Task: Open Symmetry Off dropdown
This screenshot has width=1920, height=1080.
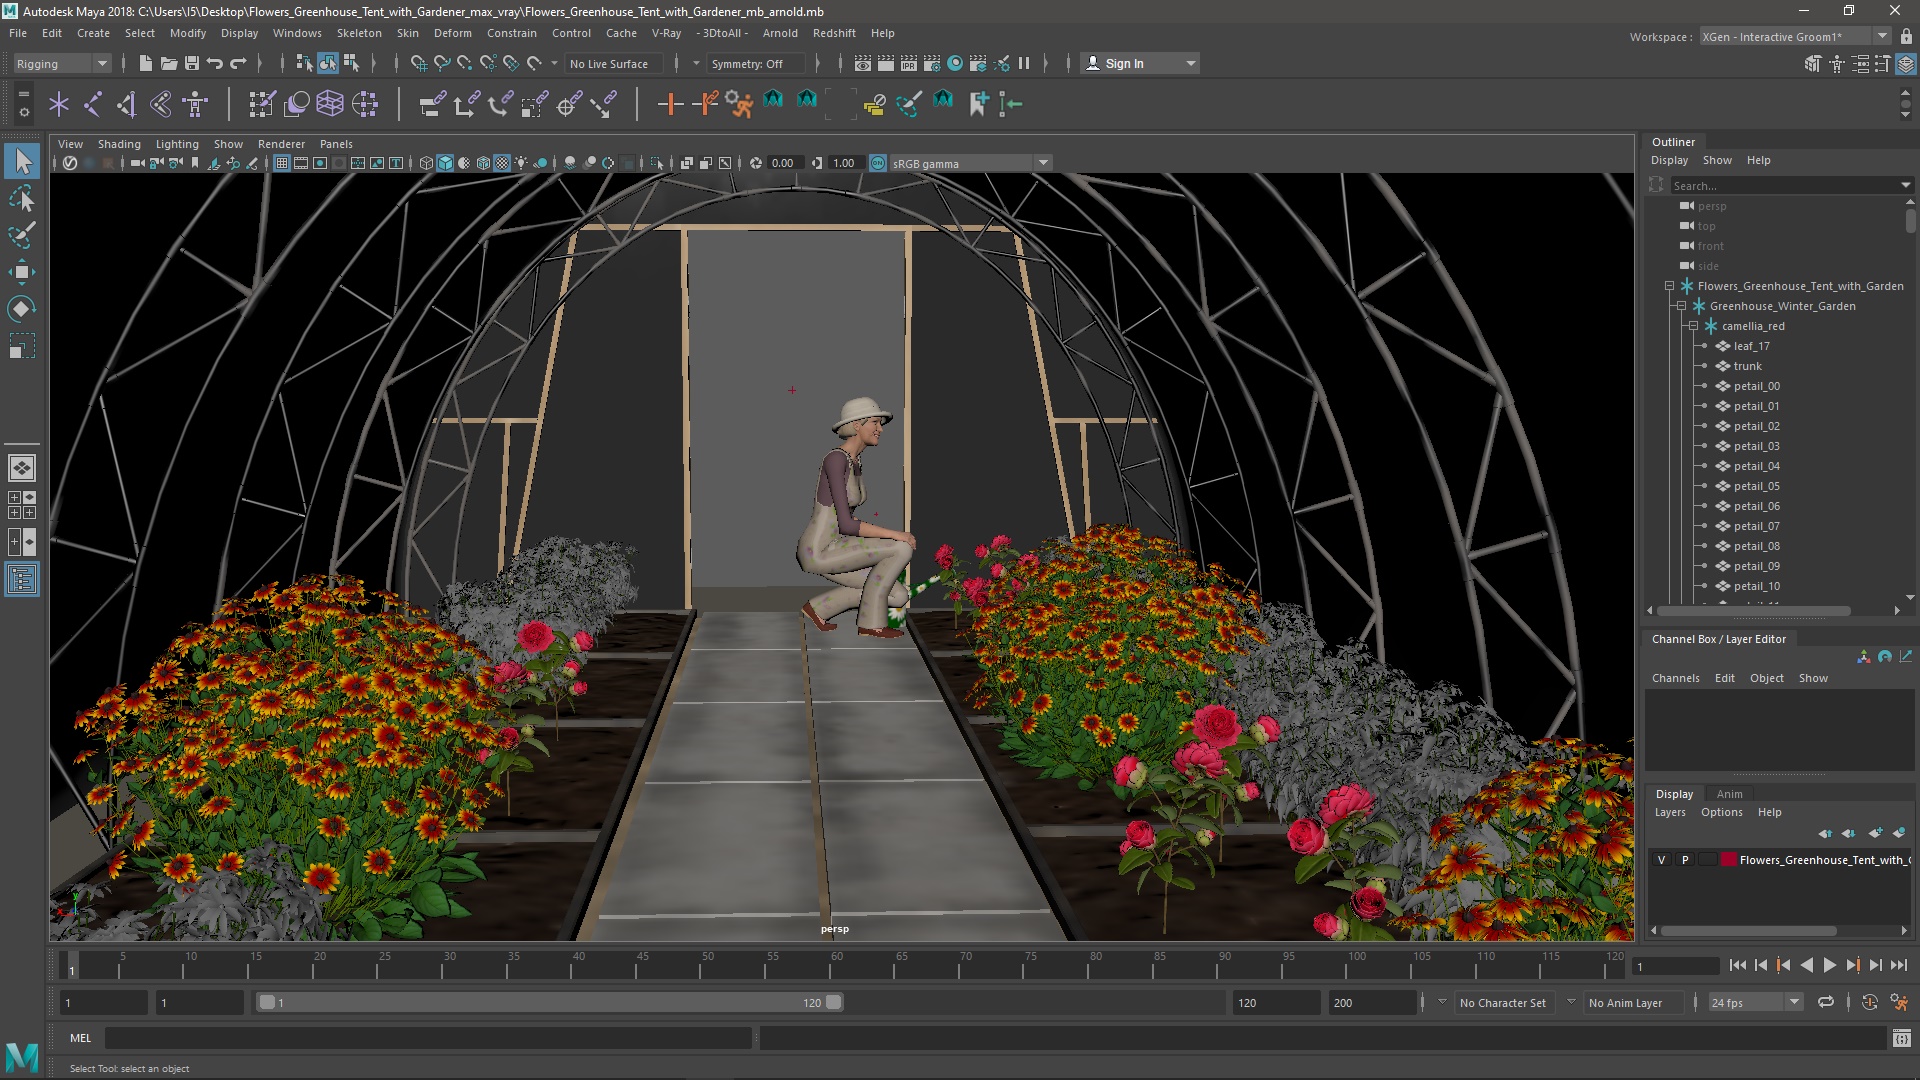Action: 755,64
